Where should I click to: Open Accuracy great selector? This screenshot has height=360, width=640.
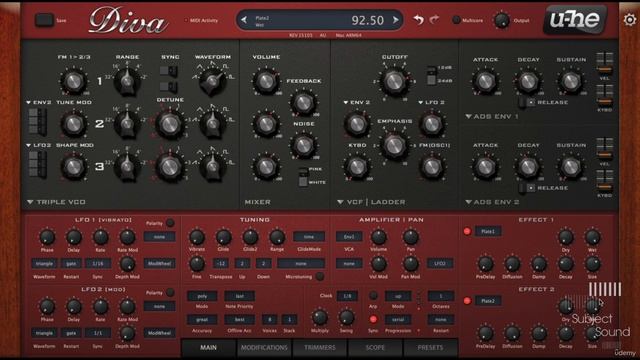click(x=202, y=320)
